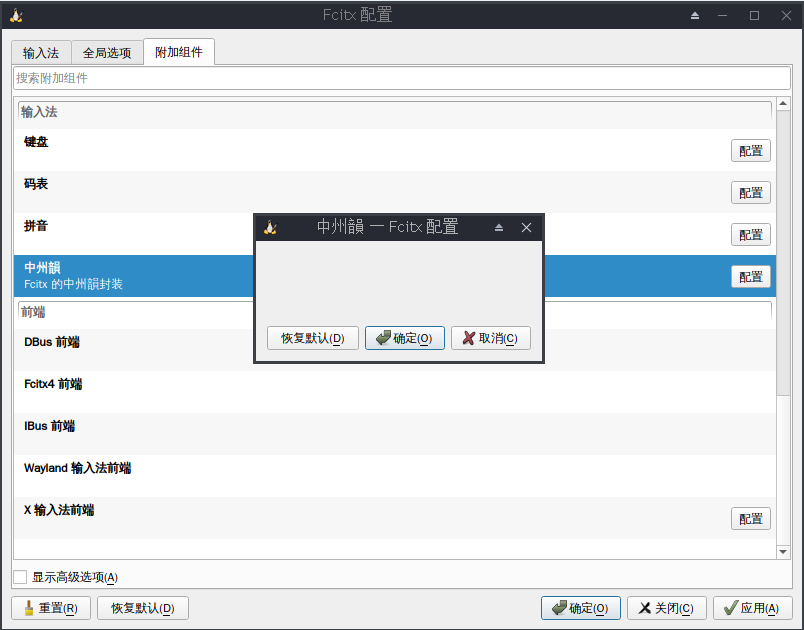Select the 码表 addon row
The width and height of the screenshot is (804, 630).
pos(395,192)
